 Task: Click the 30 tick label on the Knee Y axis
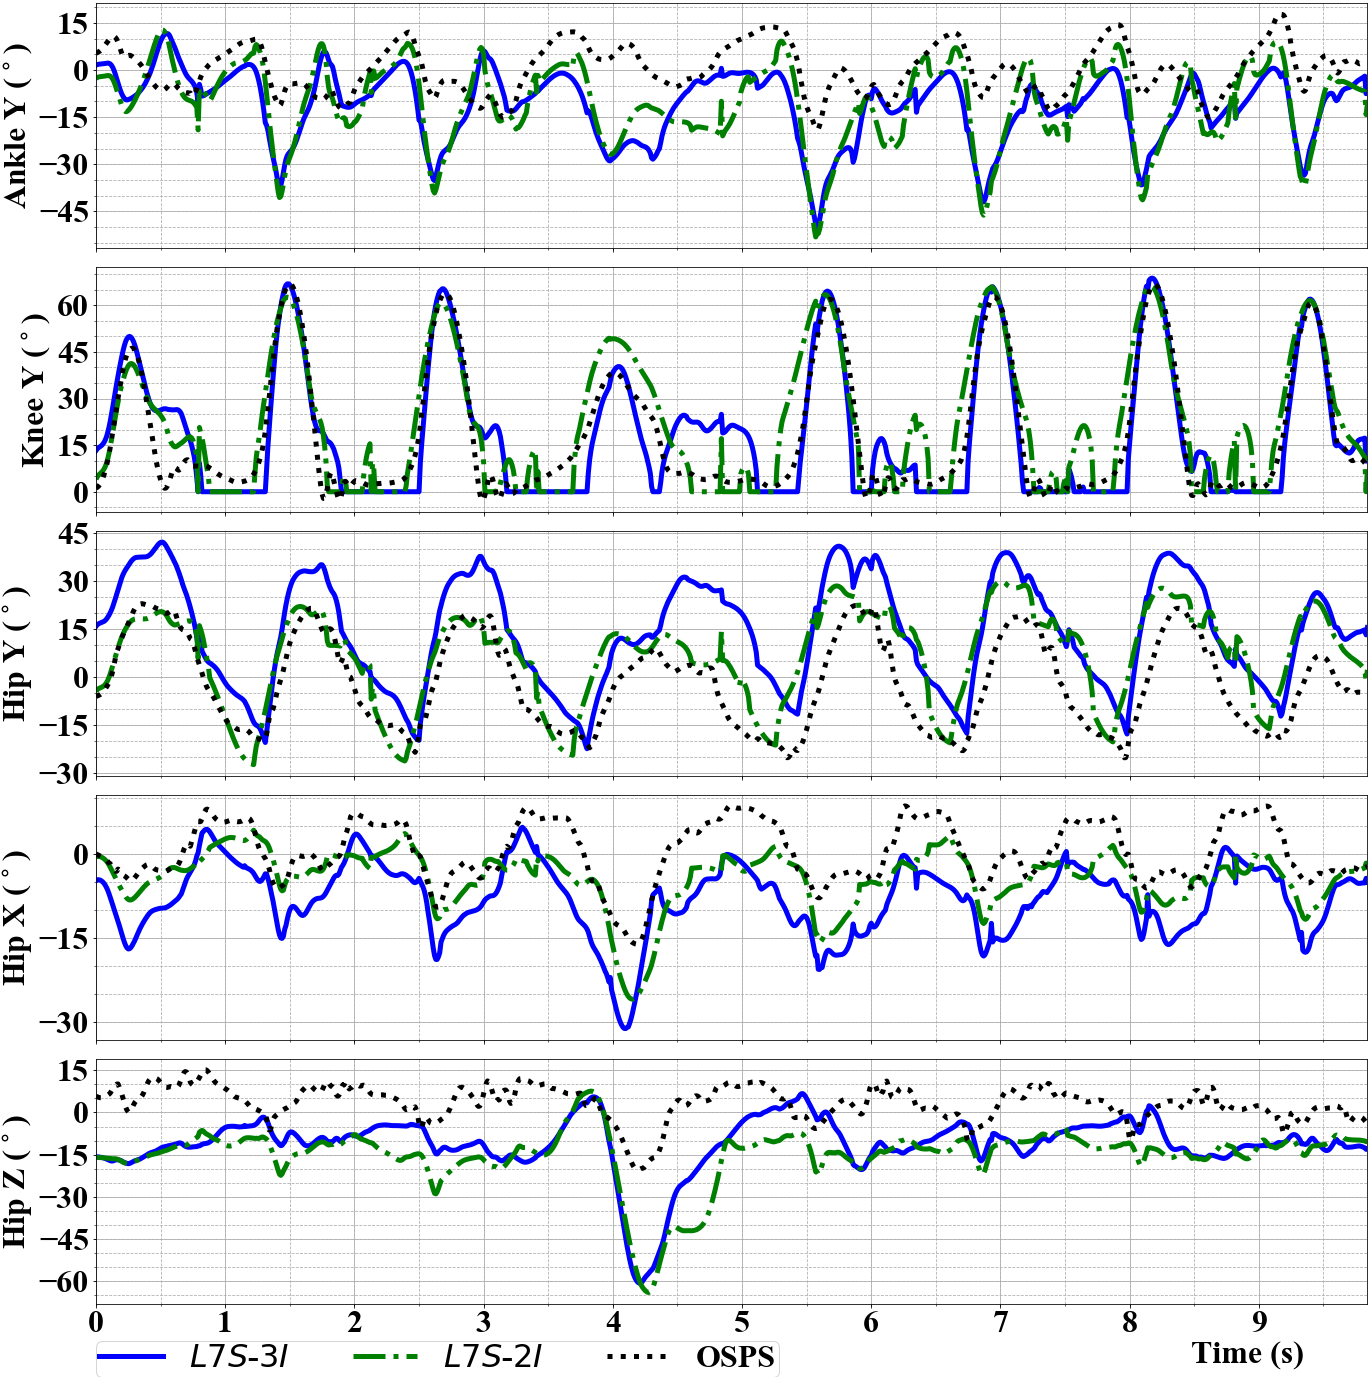73,399
